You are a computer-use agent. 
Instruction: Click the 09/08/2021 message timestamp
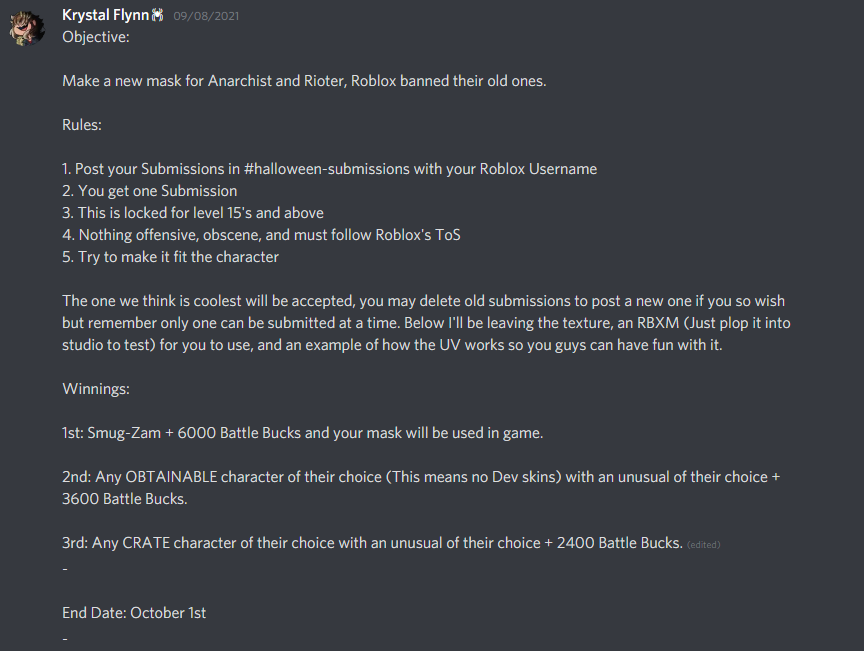click(x=206, y=17)
